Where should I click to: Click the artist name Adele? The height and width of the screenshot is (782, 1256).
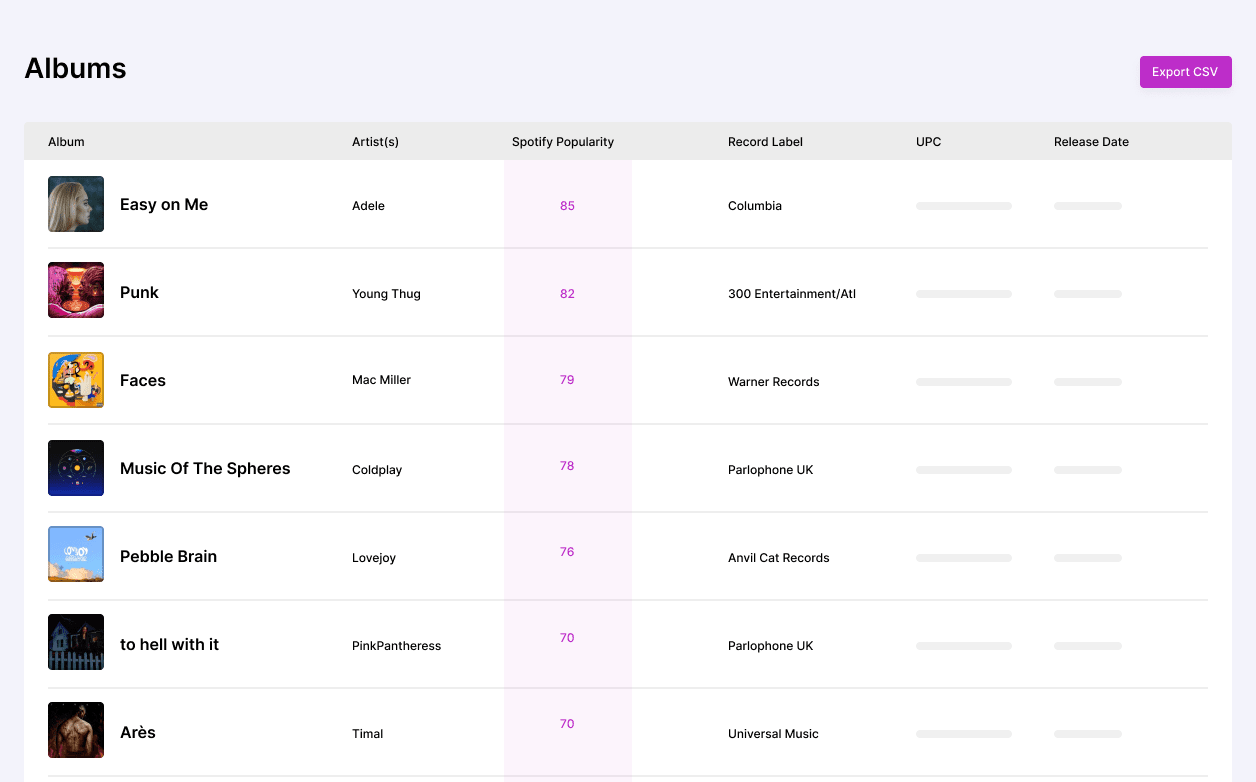[x=368, y=206]
